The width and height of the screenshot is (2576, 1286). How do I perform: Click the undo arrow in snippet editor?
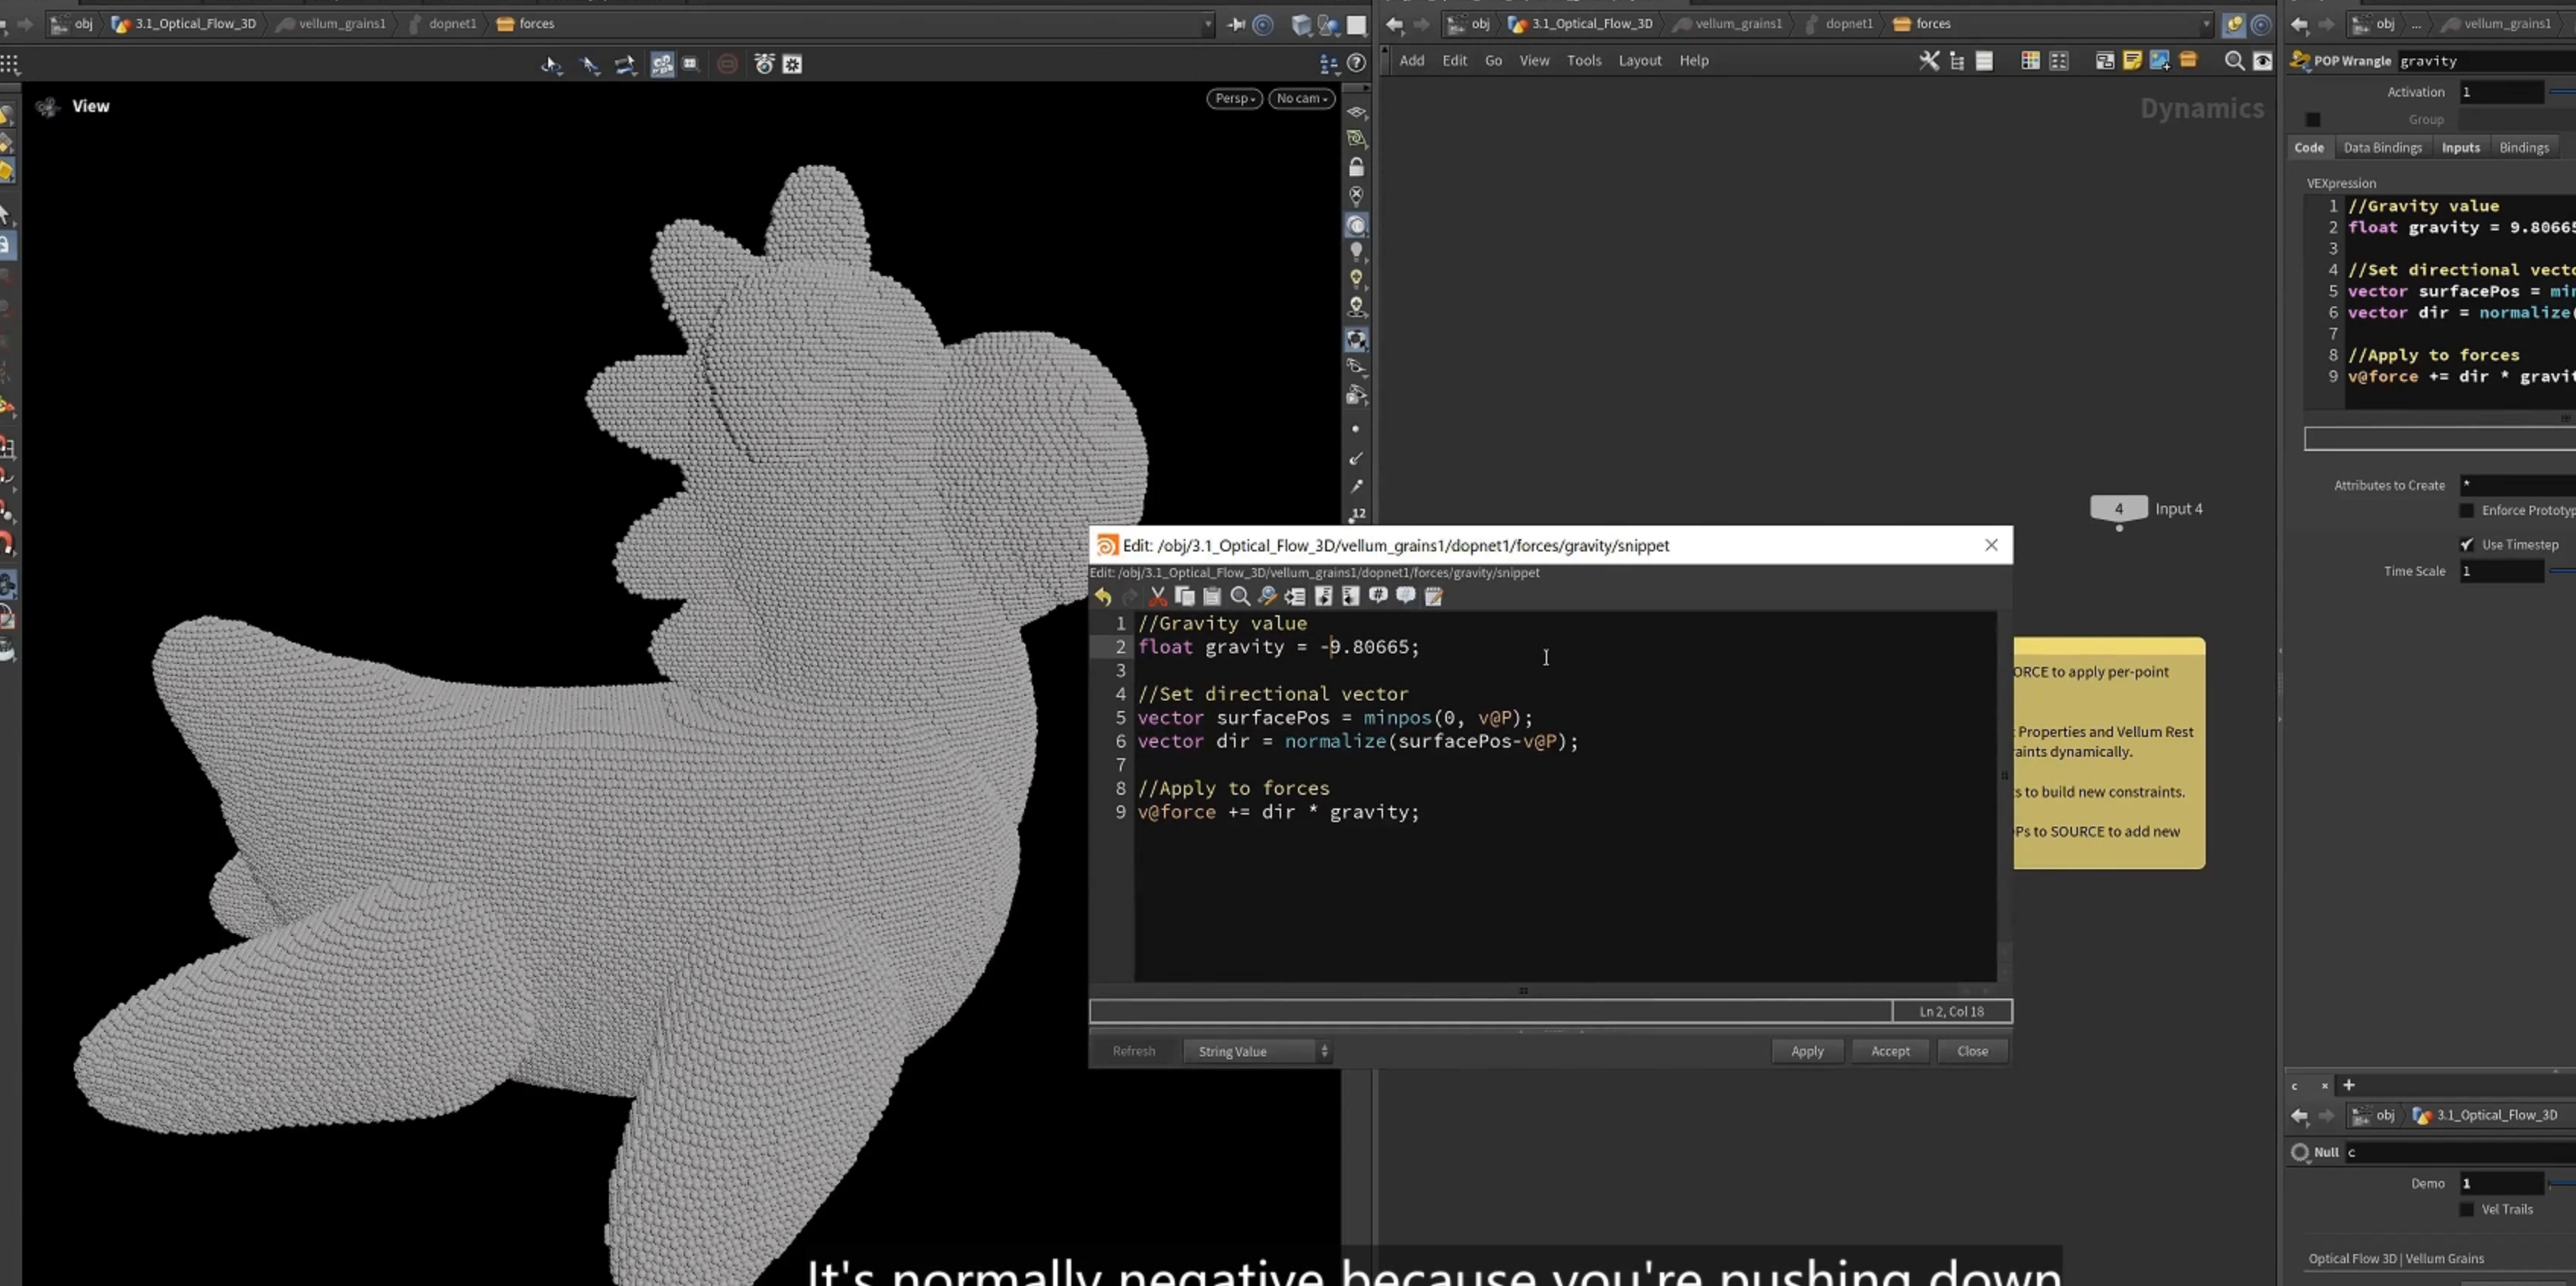[1103, 597]
